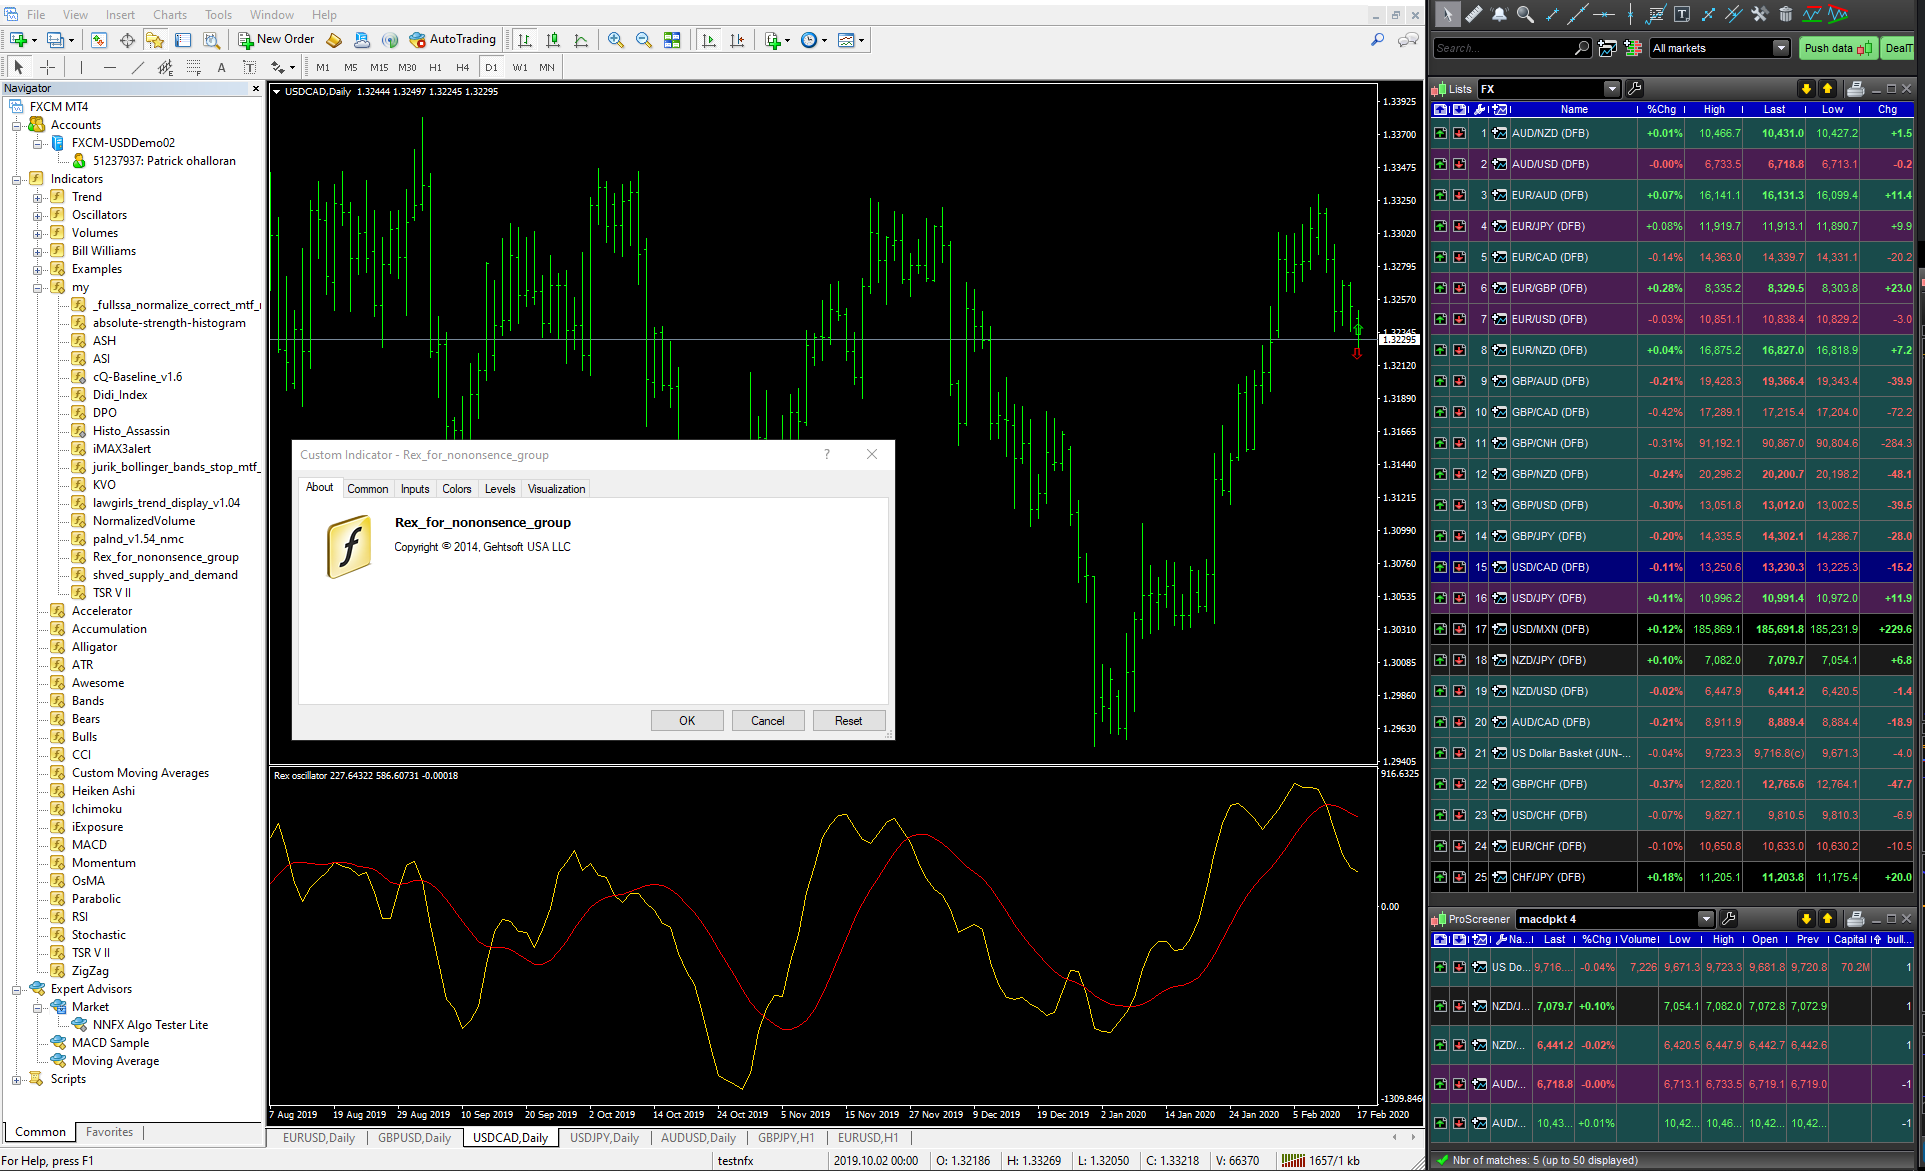
Task: Collapse the 'my' indicators folder
Action: click(x=38, y=288)
